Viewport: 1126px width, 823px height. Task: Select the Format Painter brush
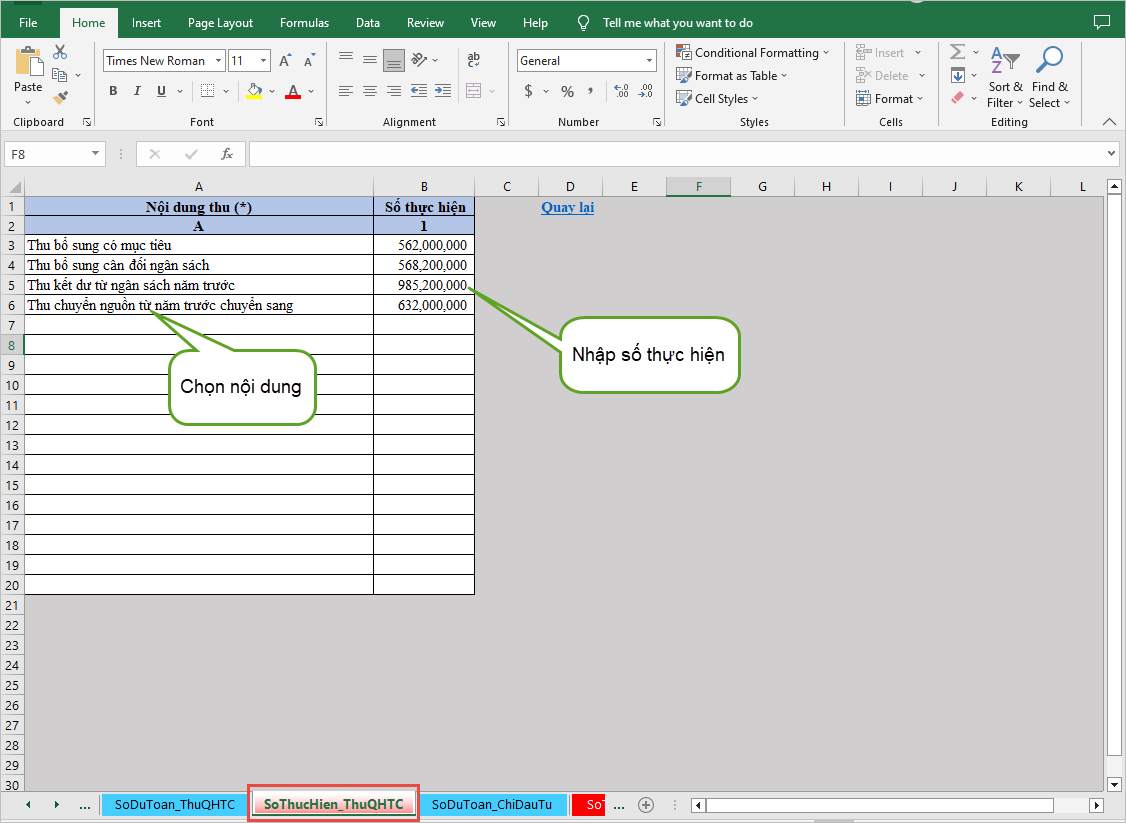point(60,98)
